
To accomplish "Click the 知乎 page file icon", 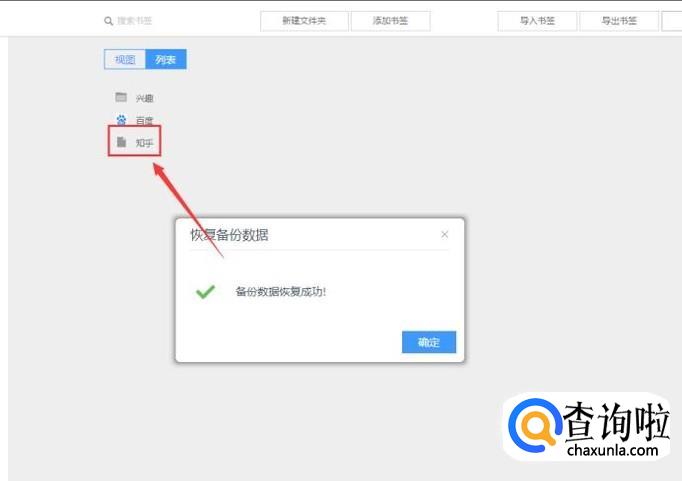I will click(121, 141).
